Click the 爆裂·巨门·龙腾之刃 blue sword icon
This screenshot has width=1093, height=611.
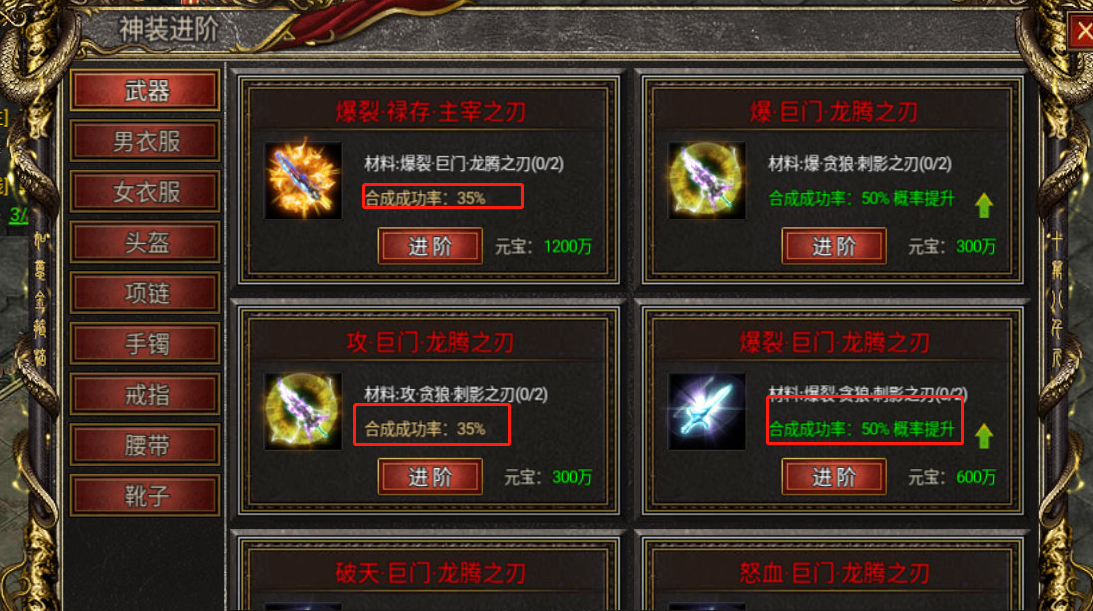coord(707,411)
